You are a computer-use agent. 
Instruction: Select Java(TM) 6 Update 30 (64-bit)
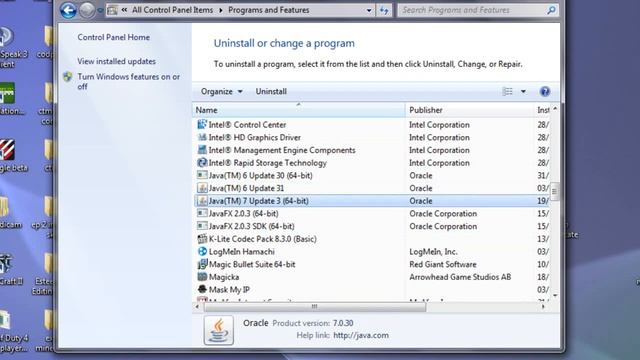coord(260,176)
